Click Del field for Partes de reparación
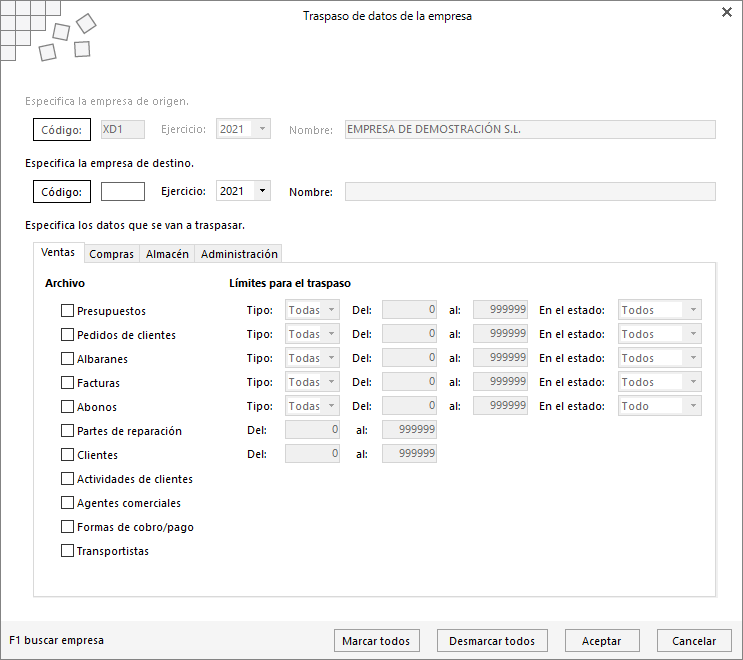Screen dimensions: 743x660 312,430
